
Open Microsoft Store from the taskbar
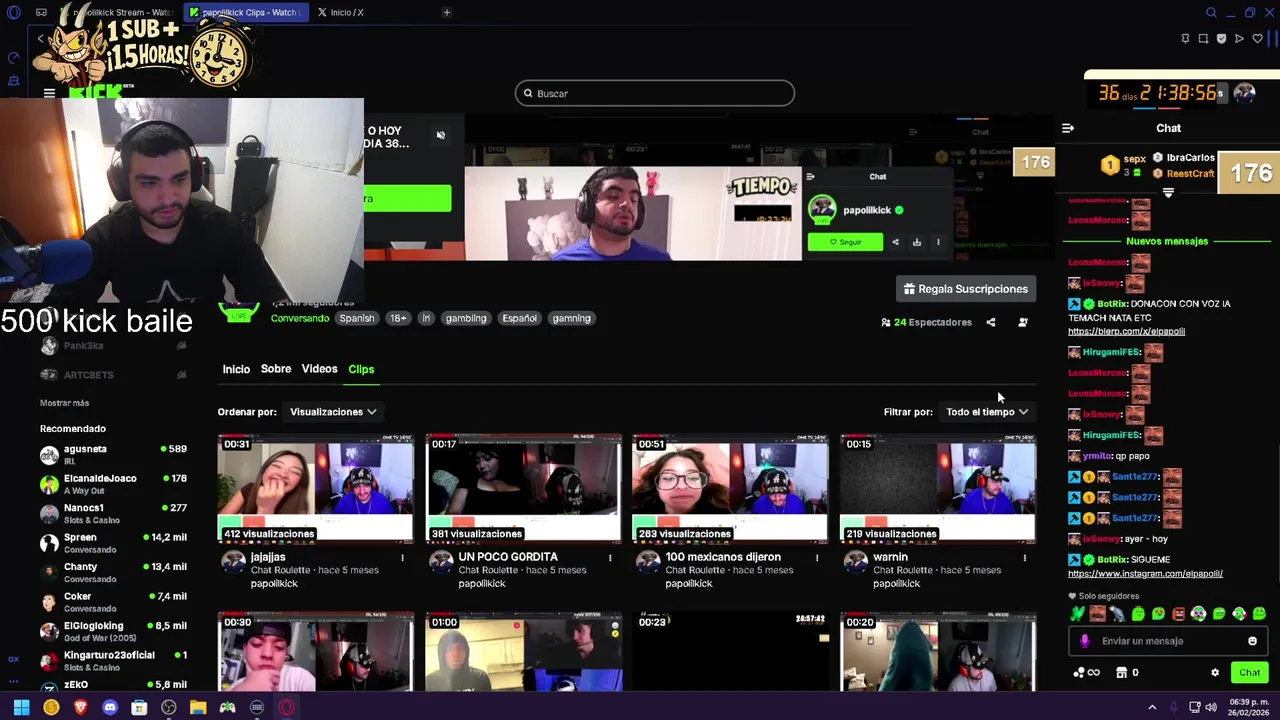point(139,707)
